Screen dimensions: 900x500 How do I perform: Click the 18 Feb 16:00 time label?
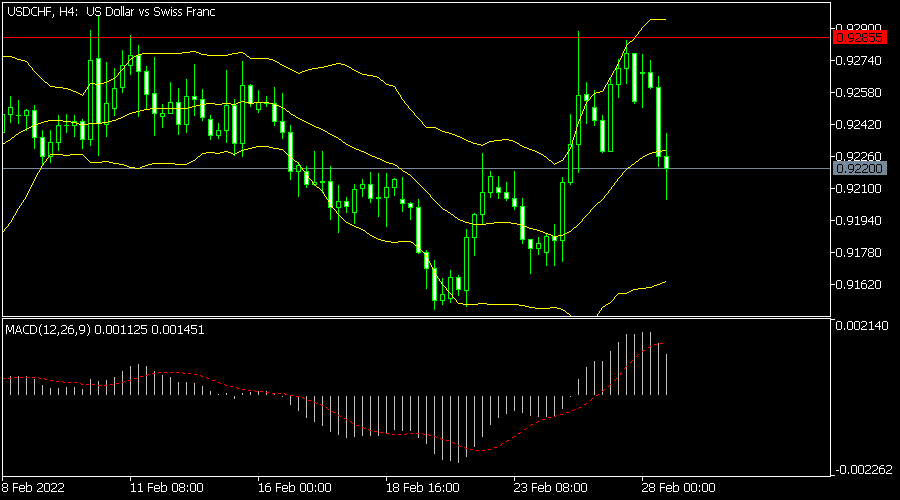tap(422, 488)
